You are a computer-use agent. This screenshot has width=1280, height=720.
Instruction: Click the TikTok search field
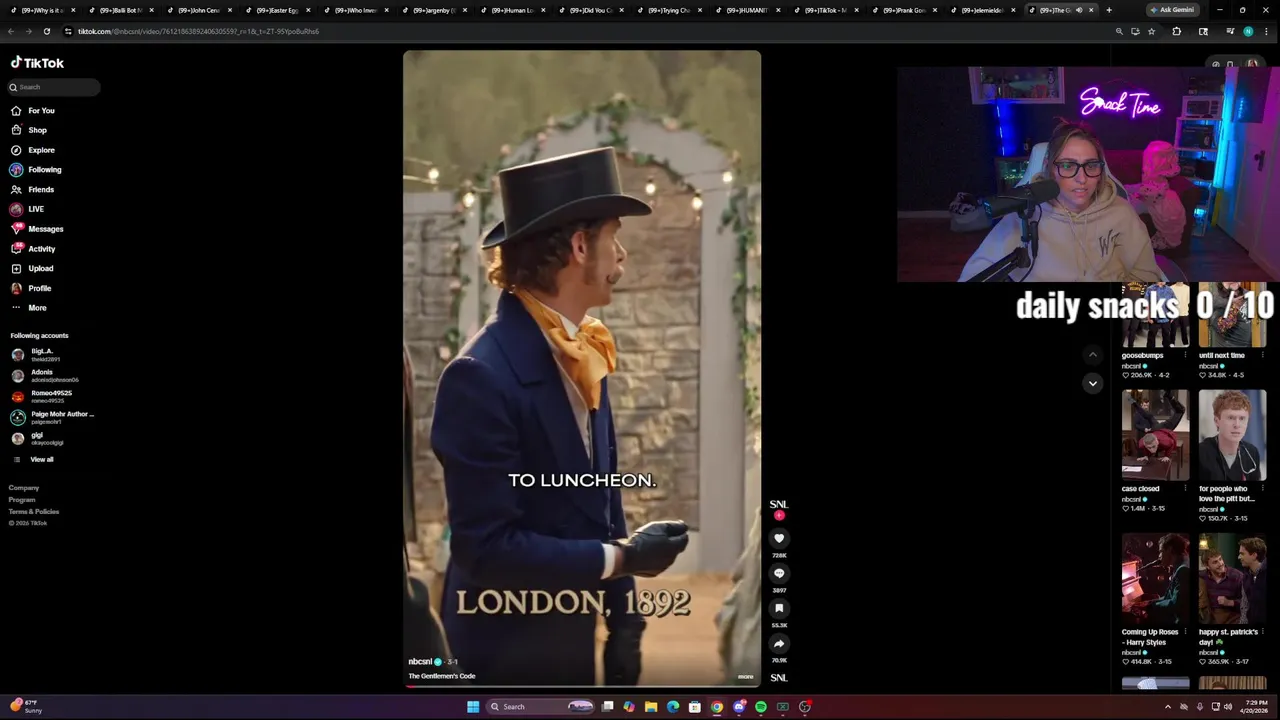coord(54,87)
